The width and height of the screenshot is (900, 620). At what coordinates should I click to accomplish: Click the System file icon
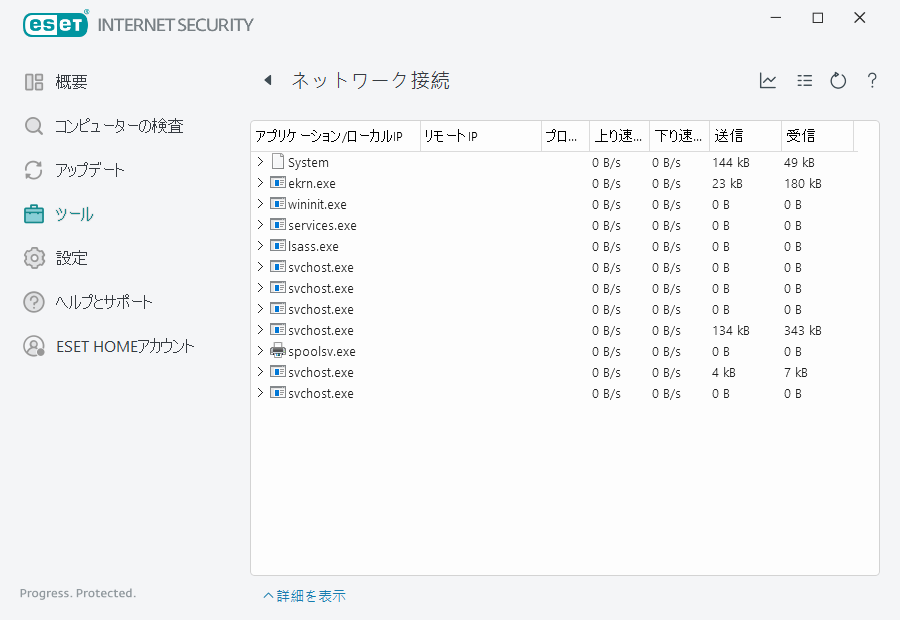[x=278, y=161]
